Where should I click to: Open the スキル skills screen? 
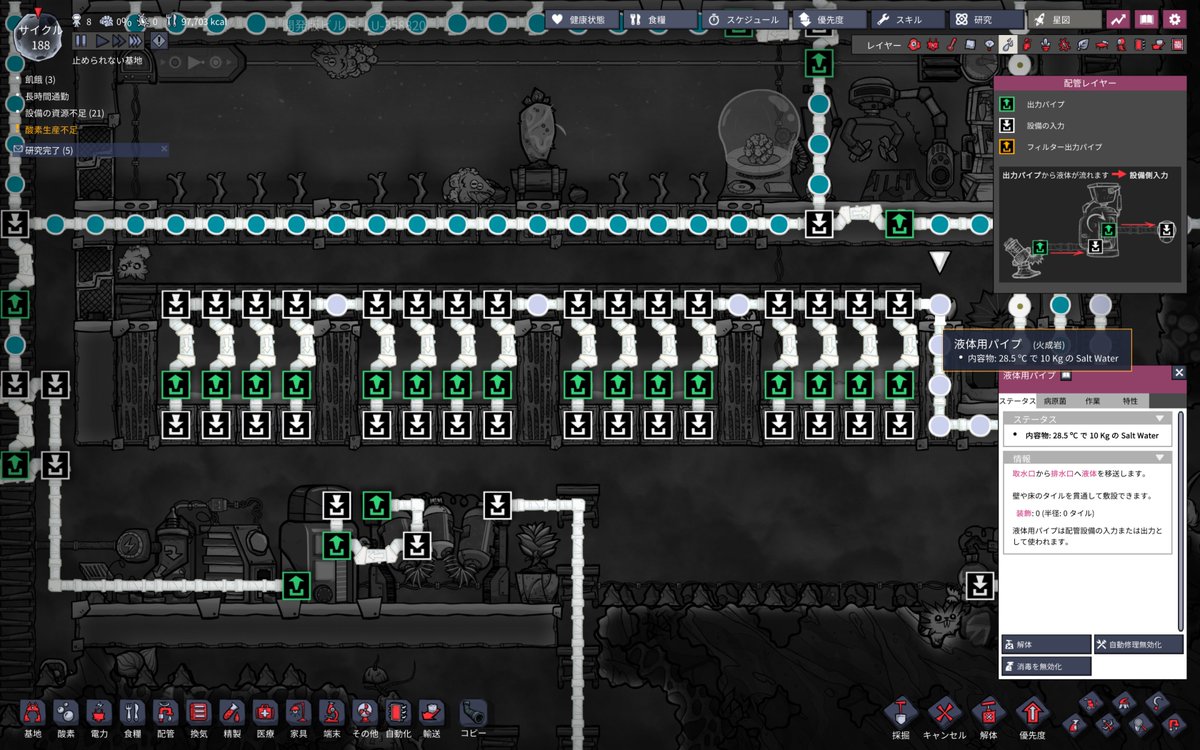907,19
